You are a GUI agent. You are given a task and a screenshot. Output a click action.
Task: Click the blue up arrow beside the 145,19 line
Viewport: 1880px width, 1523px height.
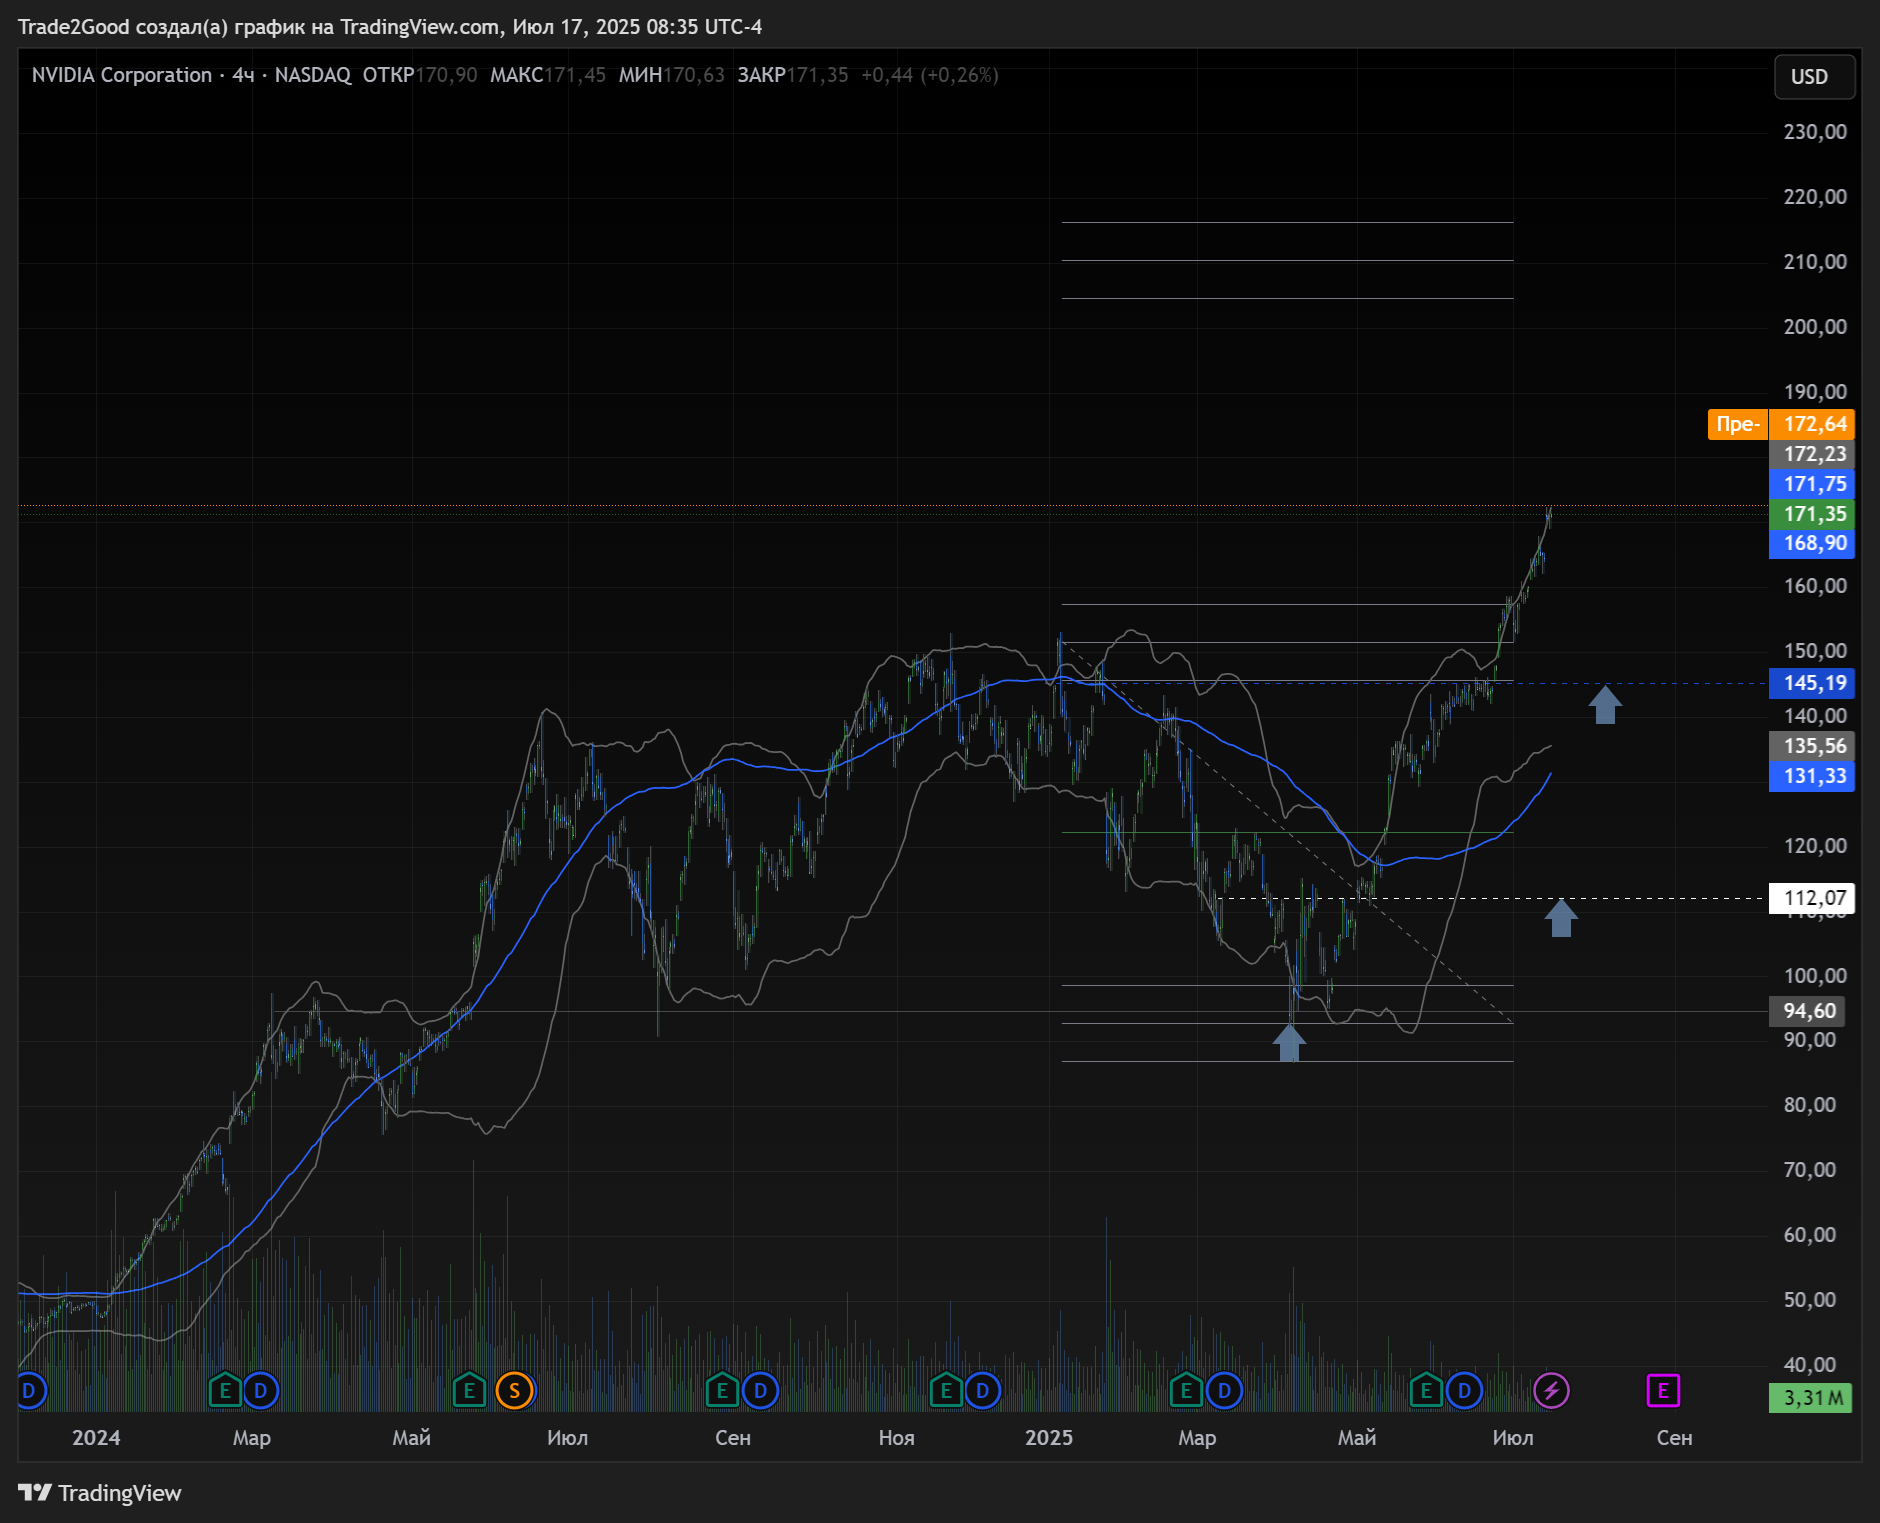click(1605, 705)
